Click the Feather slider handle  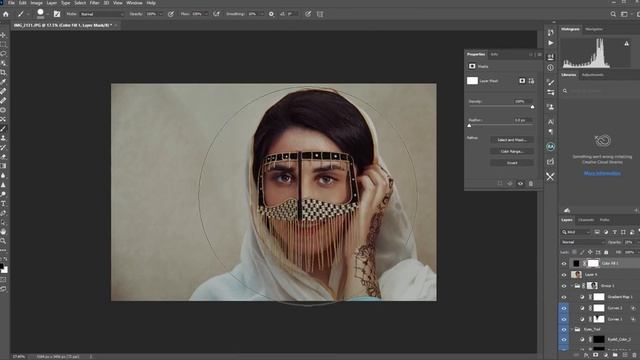(x=469, y=126)
